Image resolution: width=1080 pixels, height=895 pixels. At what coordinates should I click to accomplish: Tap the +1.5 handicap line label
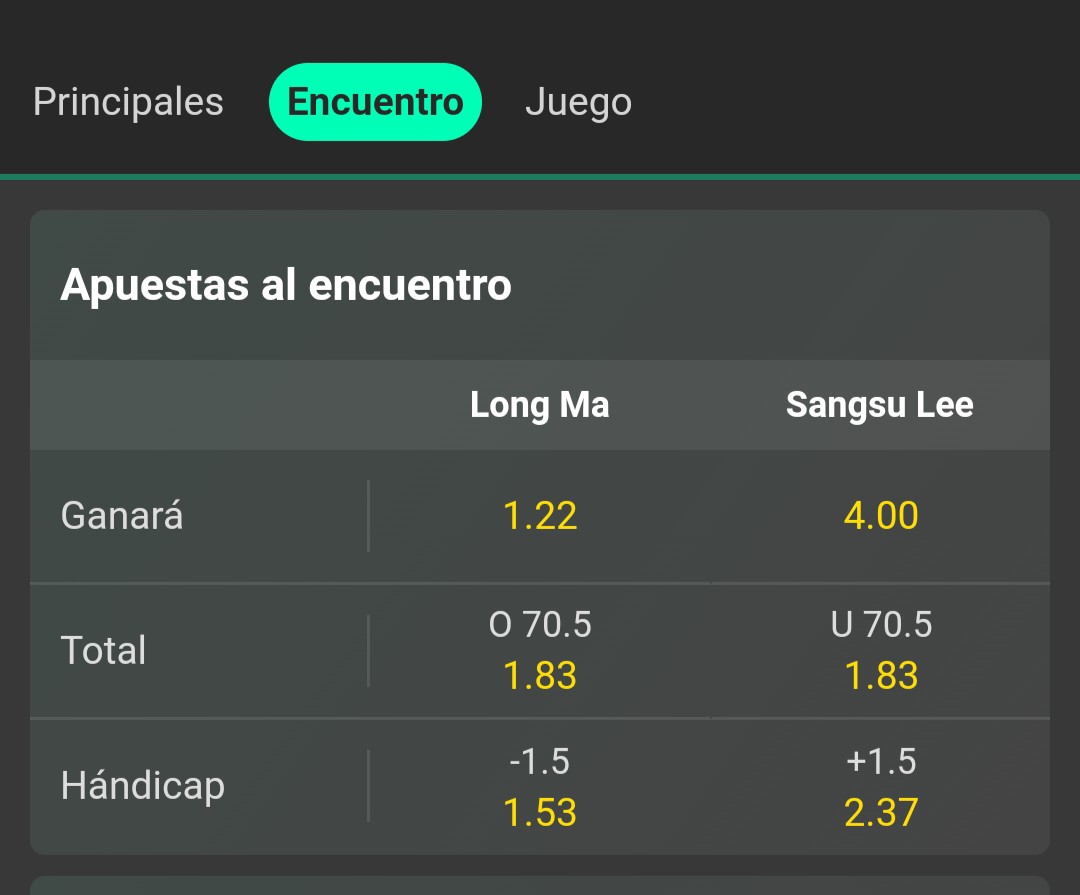pyautogui.click(x=881, y=761)
